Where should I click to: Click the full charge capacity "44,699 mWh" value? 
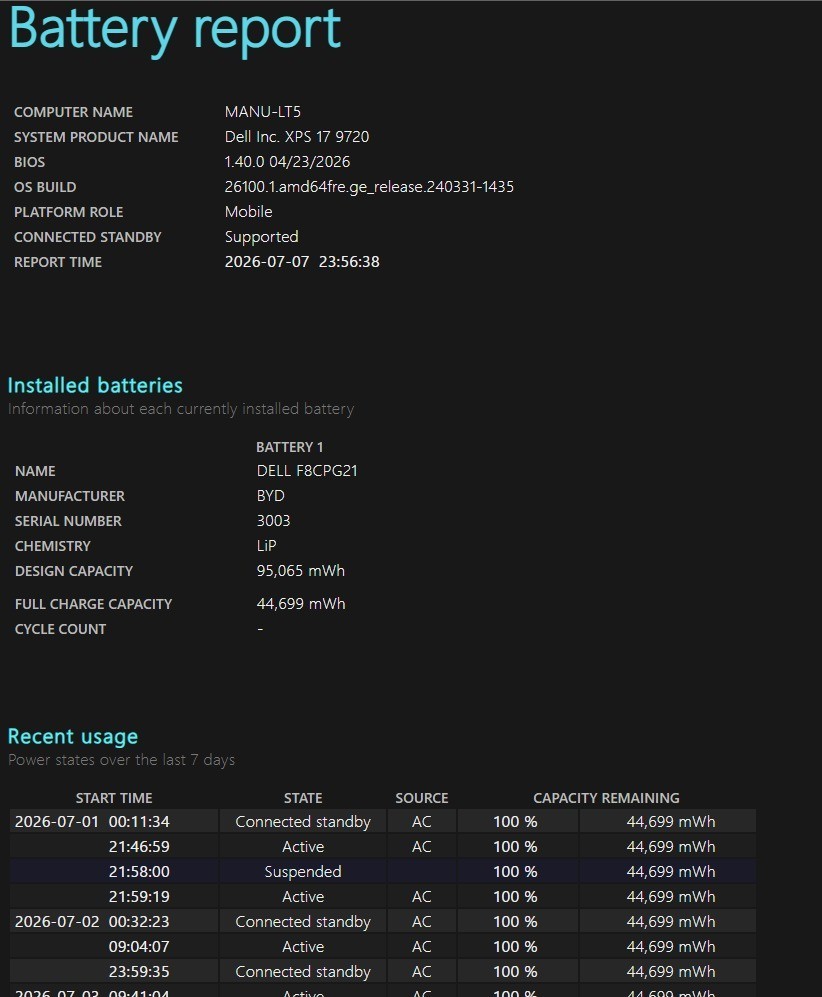pos(301,604)
